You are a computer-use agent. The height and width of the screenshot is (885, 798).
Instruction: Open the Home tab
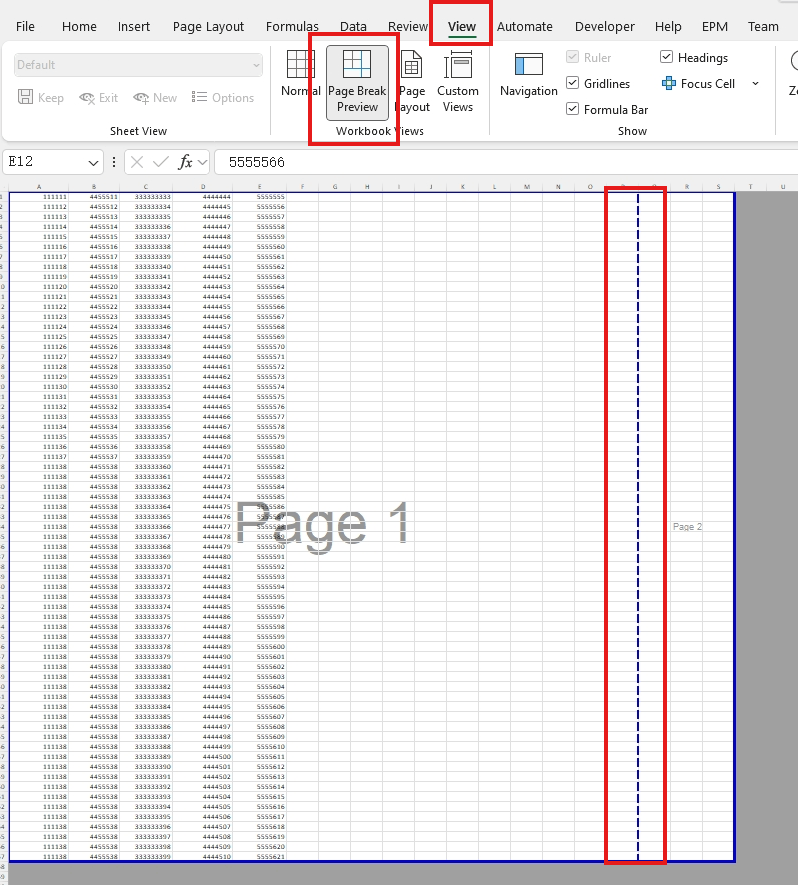pos(79,27)
